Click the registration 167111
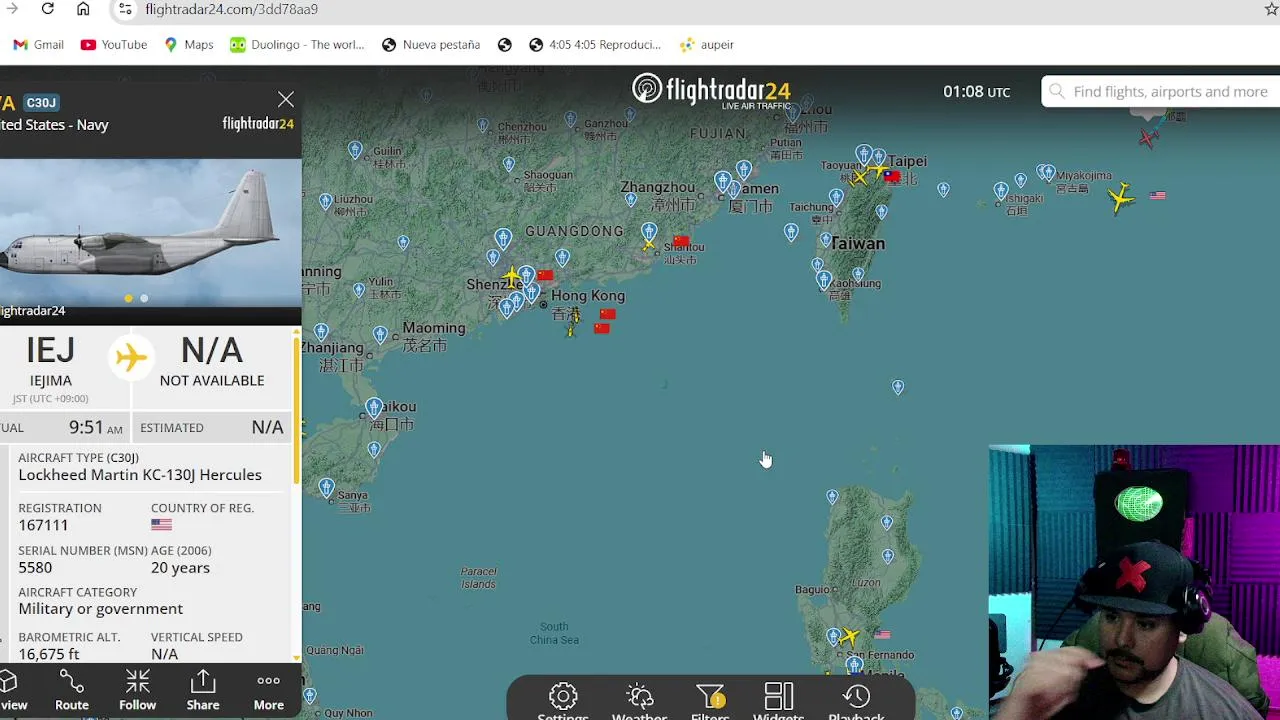Screen dimensions: 1280x720 pyautogui.click(x=43, y=525)
